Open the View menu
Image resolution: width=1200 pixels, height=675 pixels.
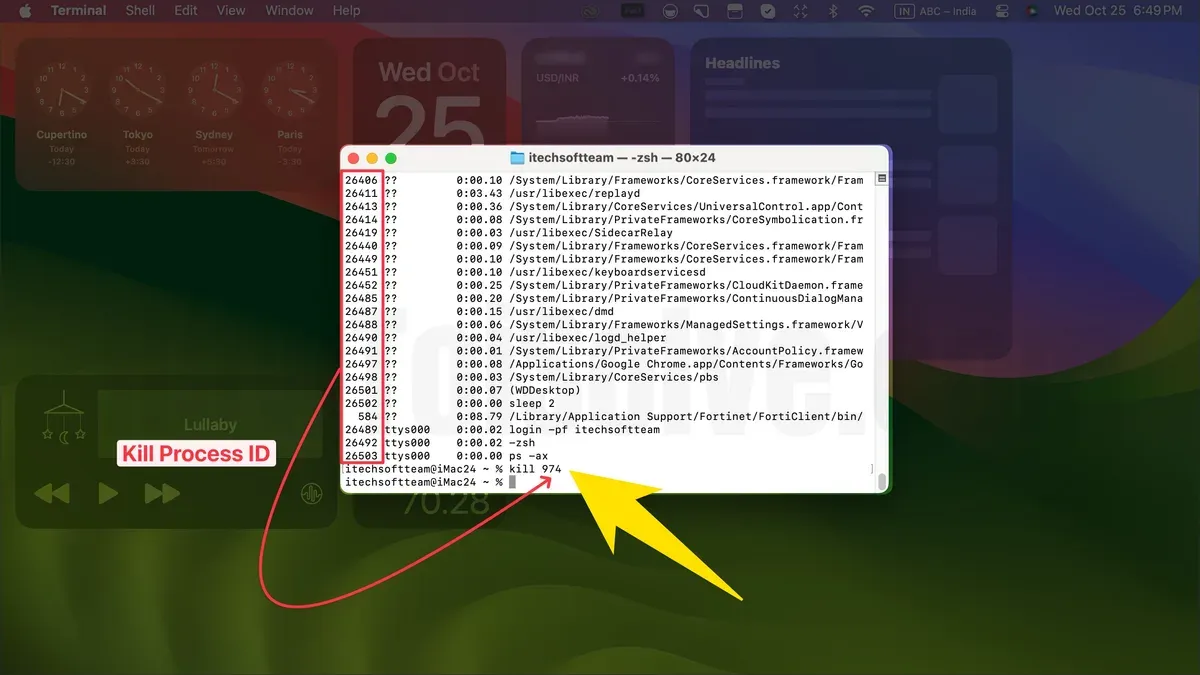[x=231, y=11]
